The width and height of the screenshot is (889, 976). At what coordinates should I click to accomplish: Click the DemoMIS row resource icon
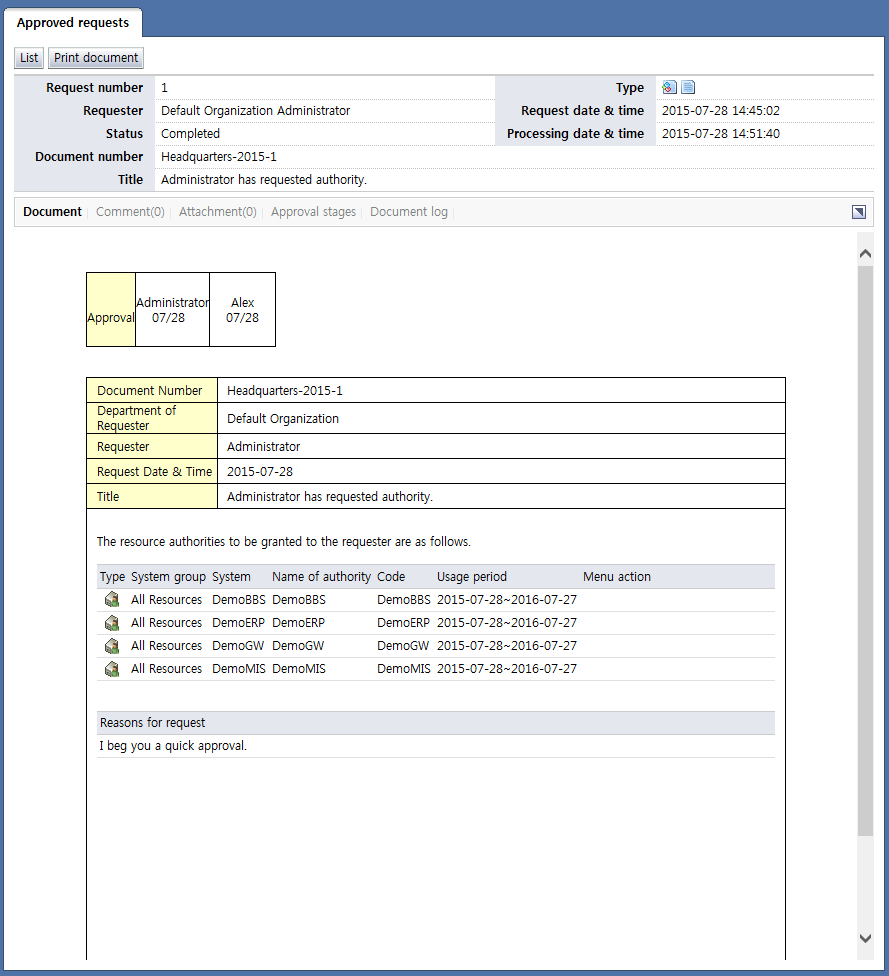pyautogui.click(x=112, y=669)
